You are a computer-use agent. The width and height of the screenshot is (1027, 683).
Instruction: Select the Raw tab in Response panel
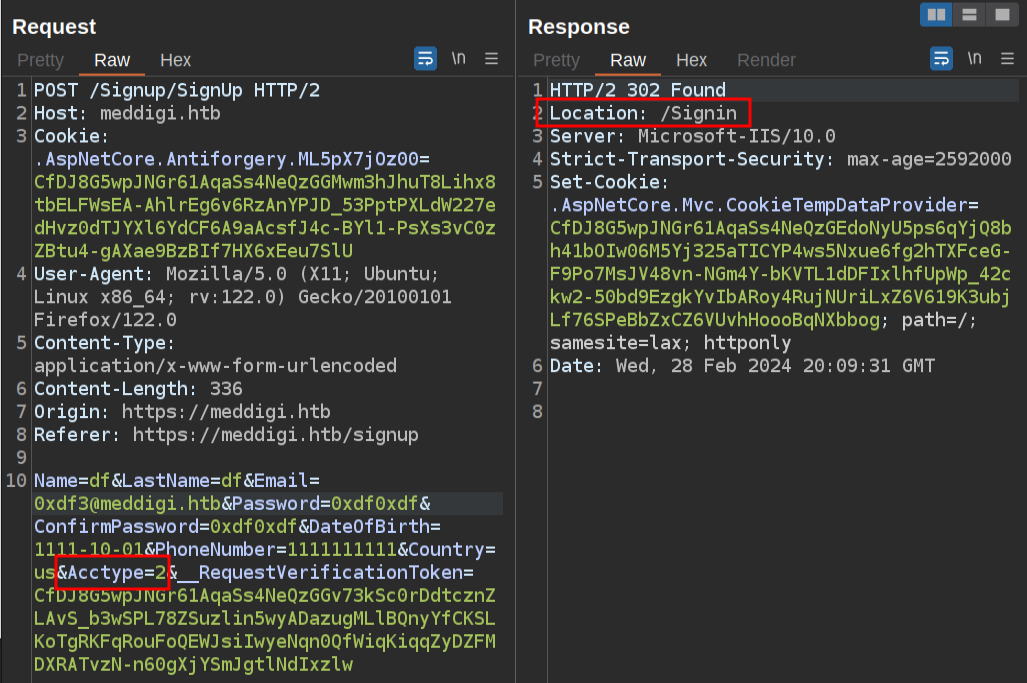click(x=628, y=60)
